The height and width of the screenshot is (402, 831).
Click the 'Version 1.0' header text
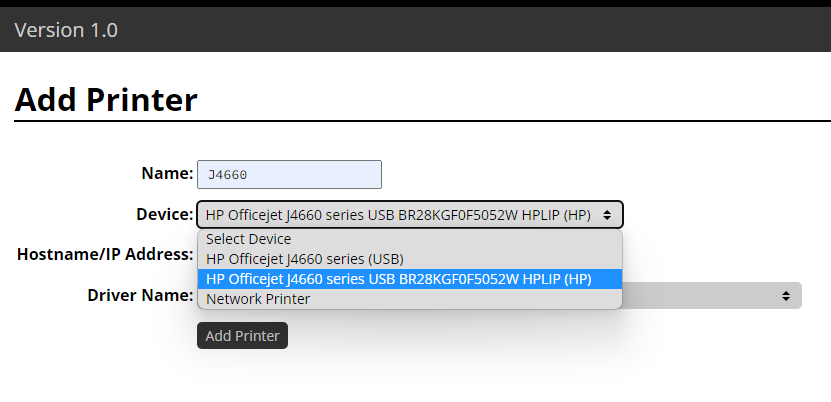tap(66, 30)
